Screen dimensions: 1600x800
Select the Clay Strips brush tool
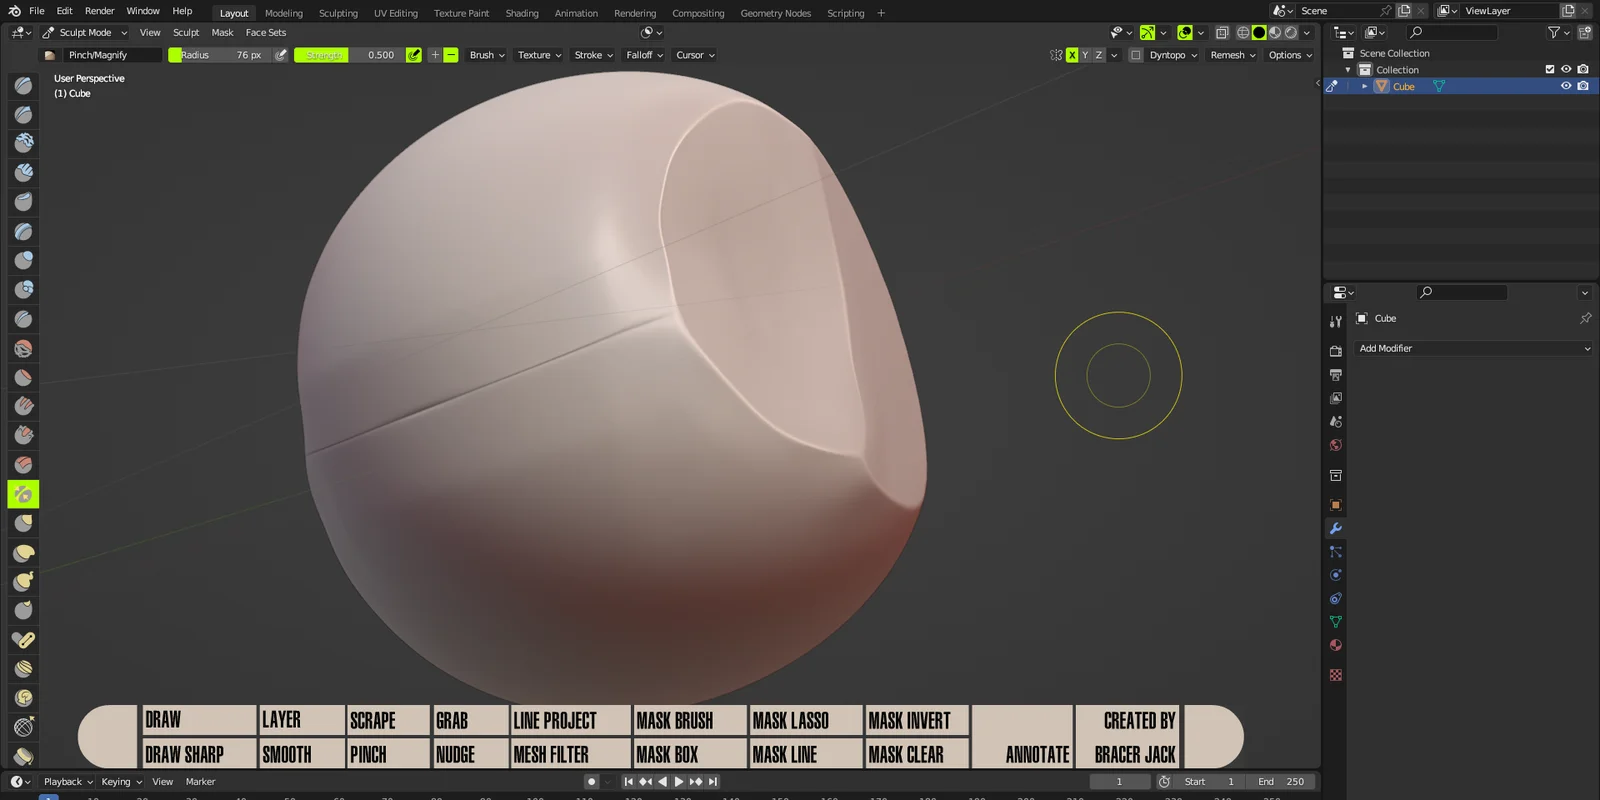(x=23, y=173)
